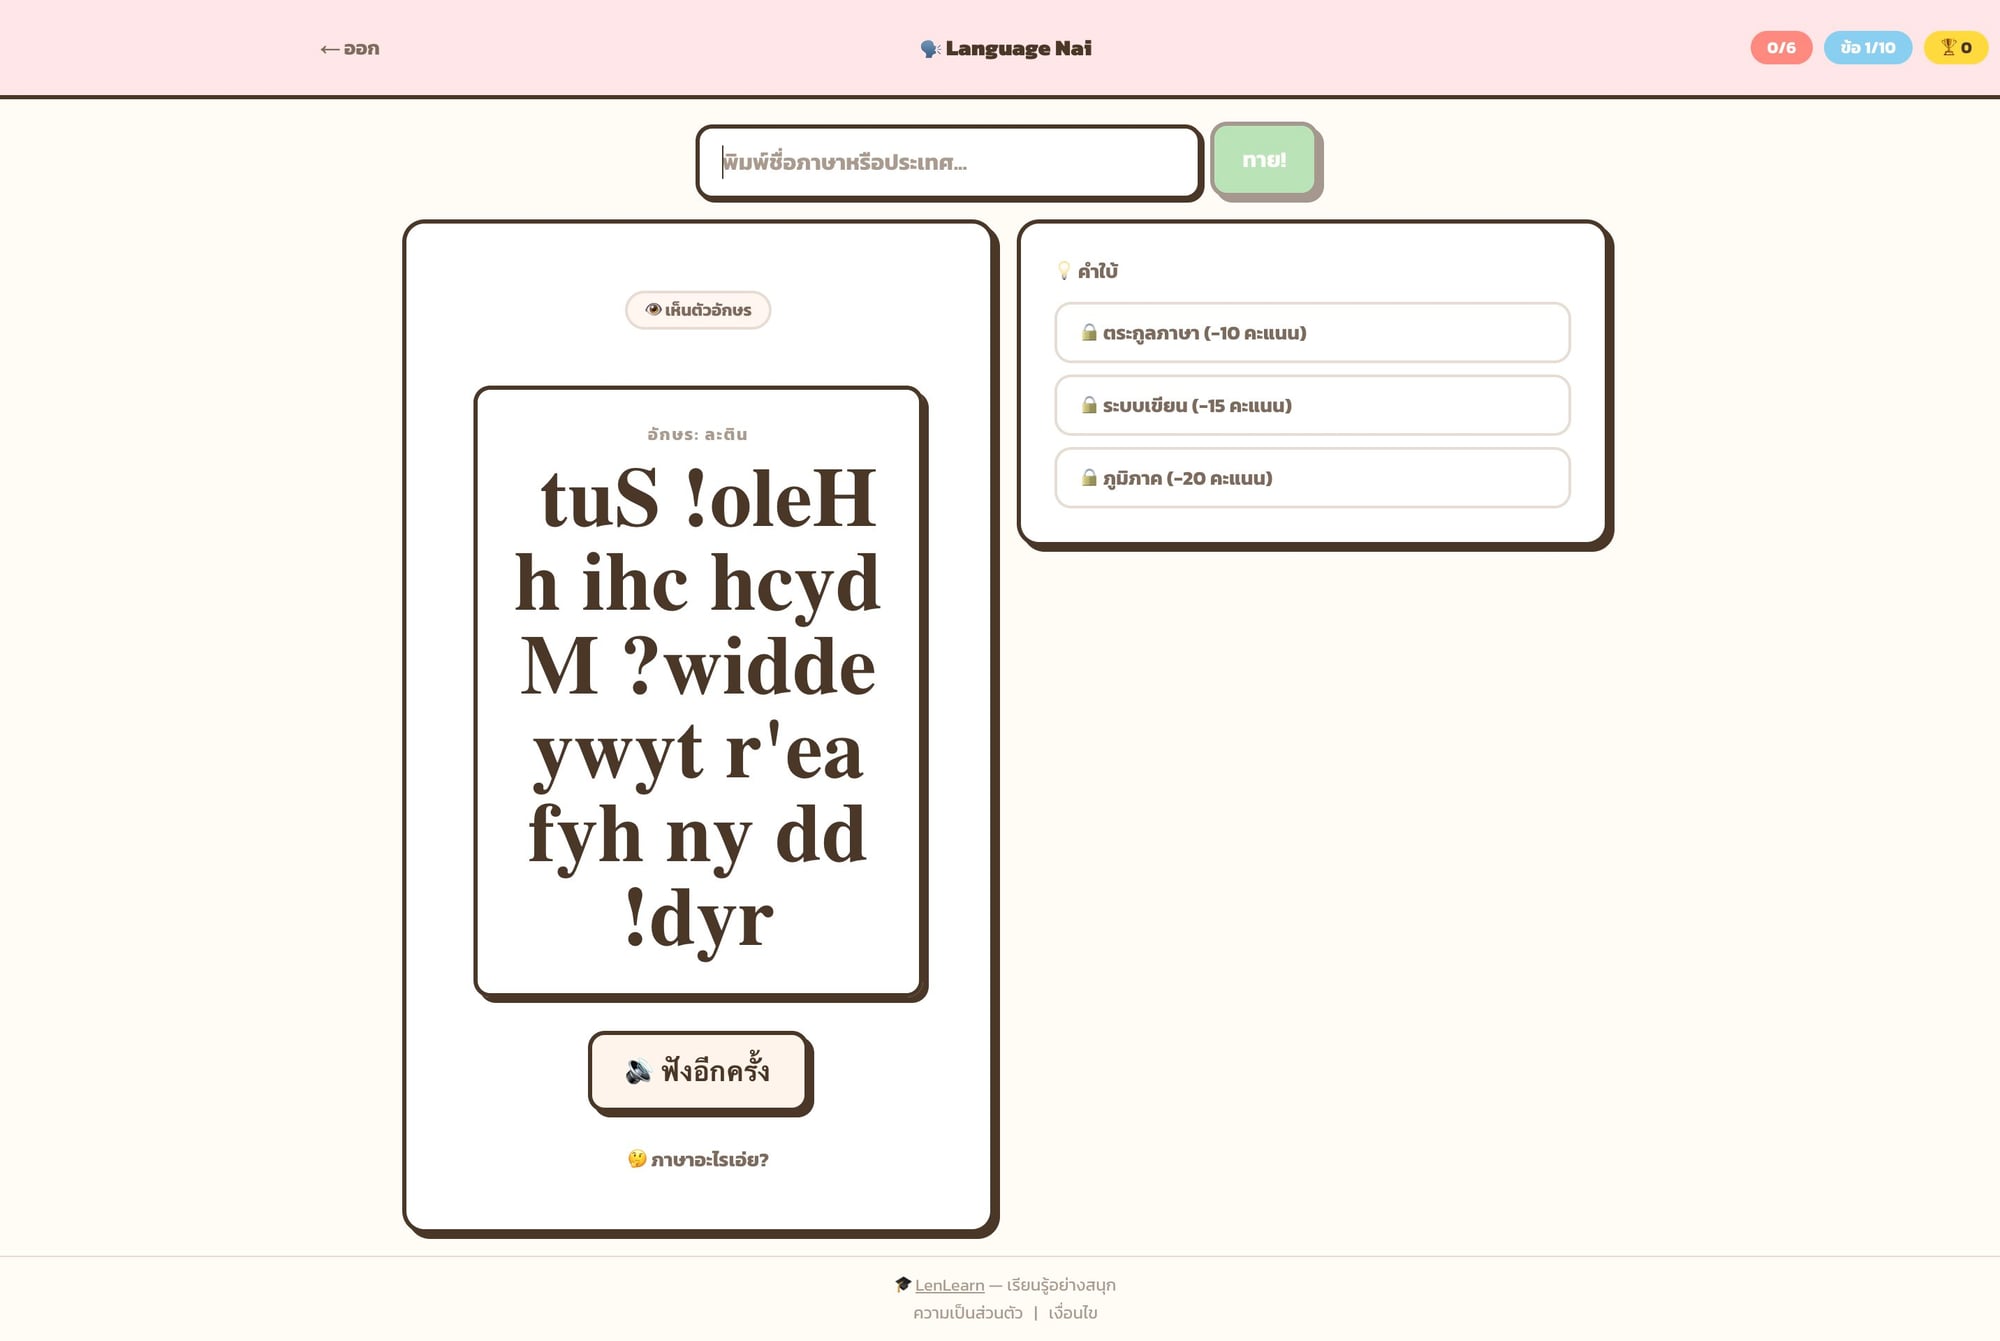Click the ข้อ 1/10 question badge
Viewport: 2000px width, 1341px height.
click(1867, 48)
